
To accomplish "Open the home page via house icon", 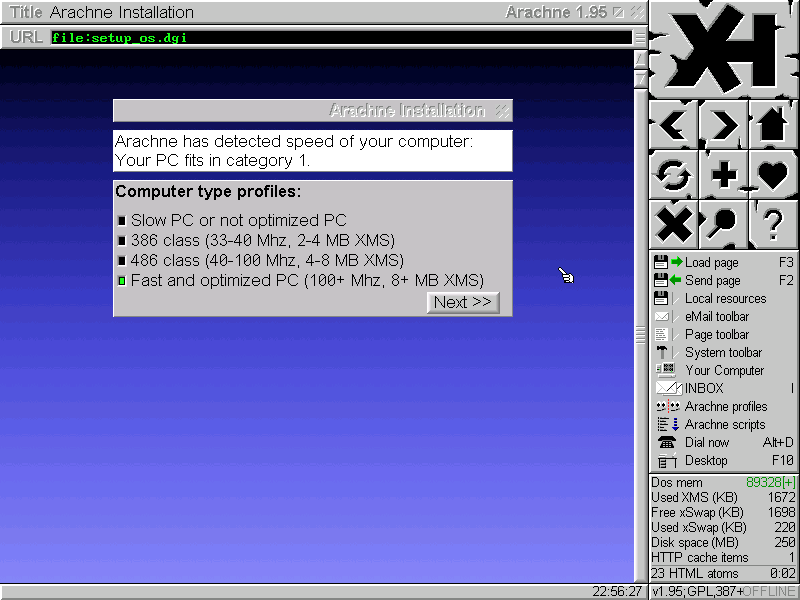I will point(773,124).
